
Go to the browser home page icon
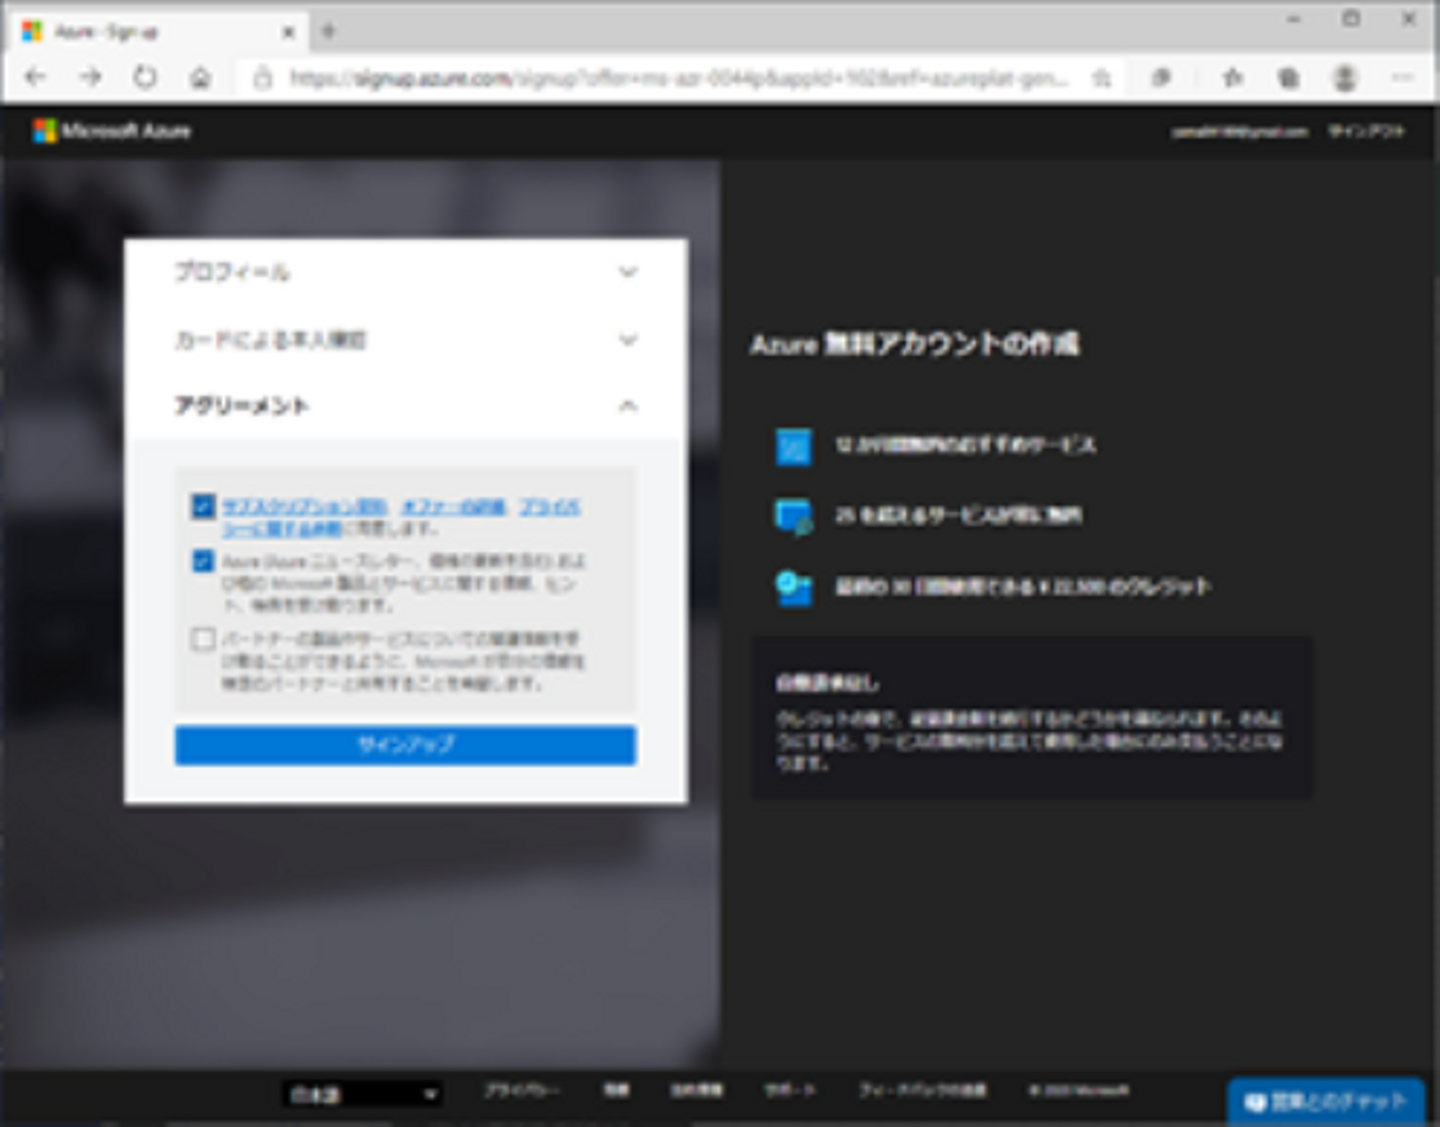(200, 78)
